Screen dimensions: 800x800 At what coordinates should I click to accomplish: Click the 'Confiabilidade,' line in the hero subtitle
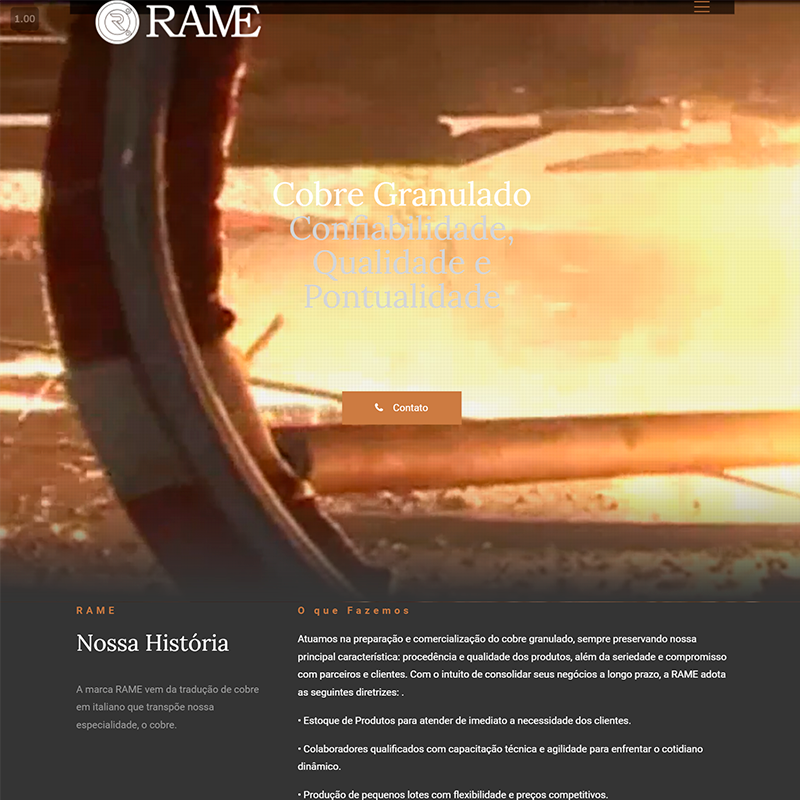click(x=401, y=229)
